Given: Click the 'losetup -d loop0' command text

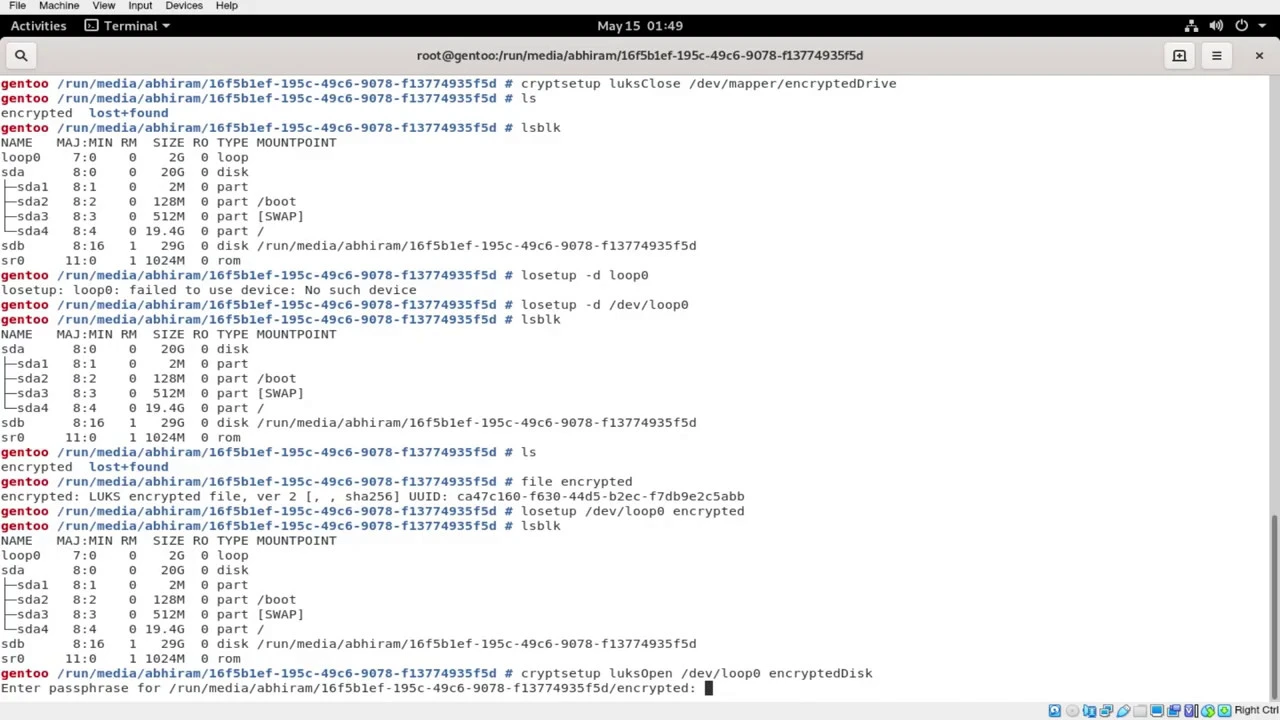Looking at the screenshot, I should [x=584, y=275].
